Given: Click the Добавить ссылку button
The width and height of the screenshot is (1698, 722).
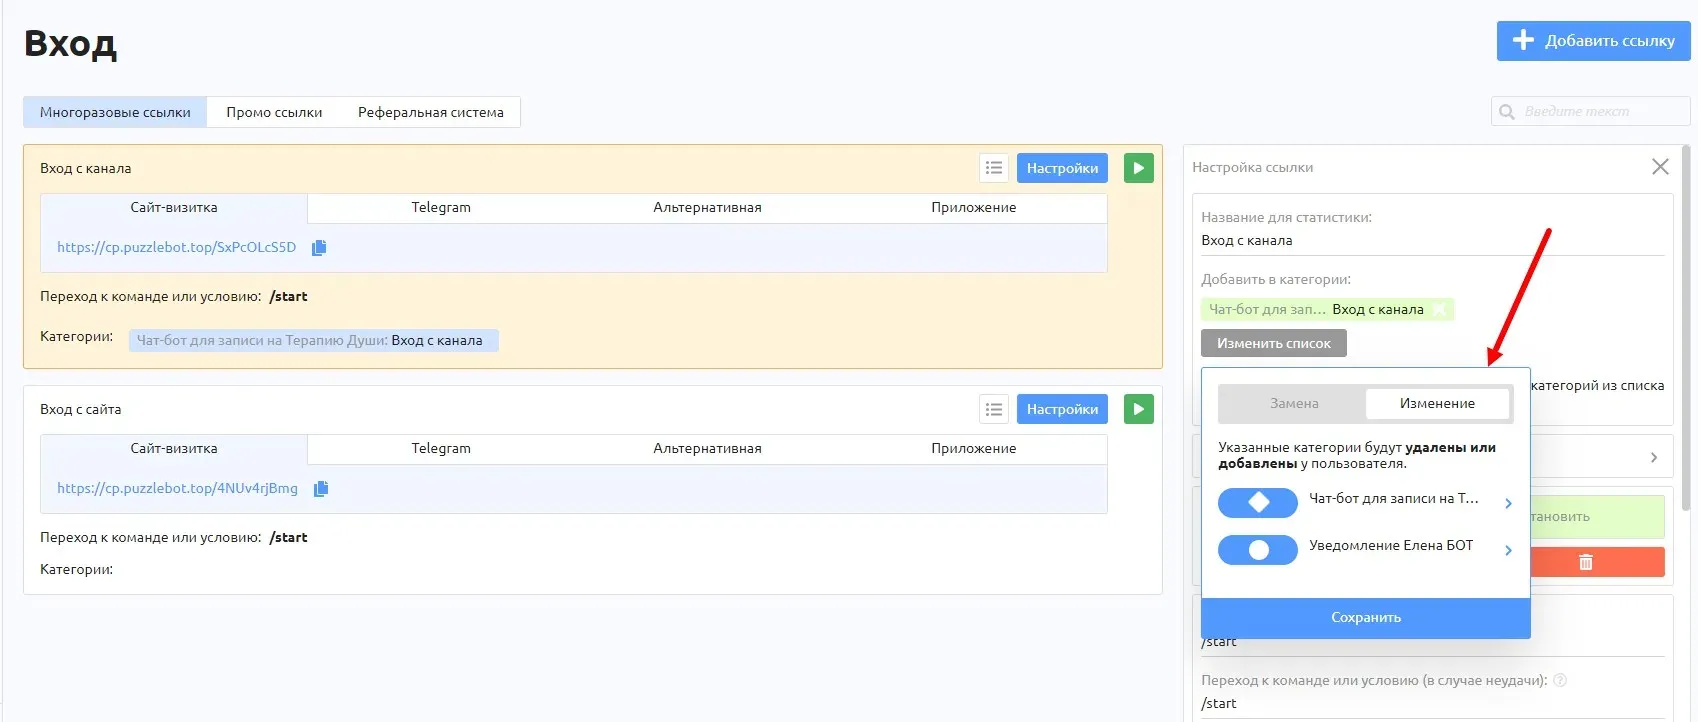Looking at the screenshot, I should 1593,41.
